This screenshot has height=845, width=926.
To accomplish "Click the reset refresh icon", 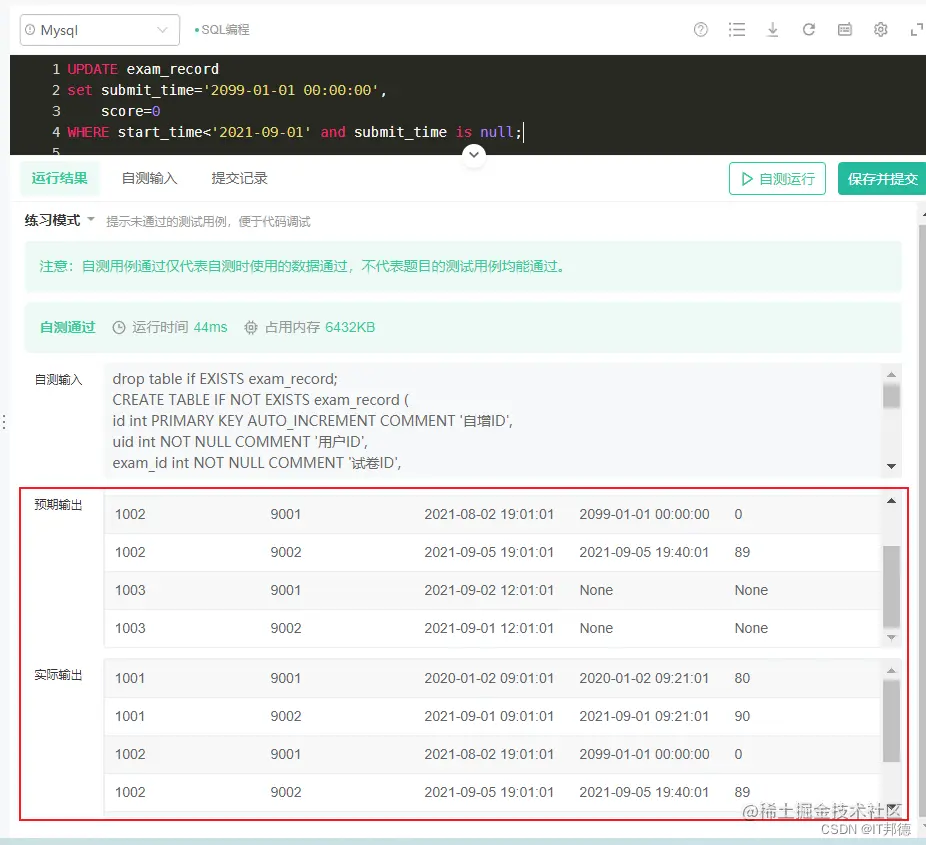I will click(x=808, y=30).
